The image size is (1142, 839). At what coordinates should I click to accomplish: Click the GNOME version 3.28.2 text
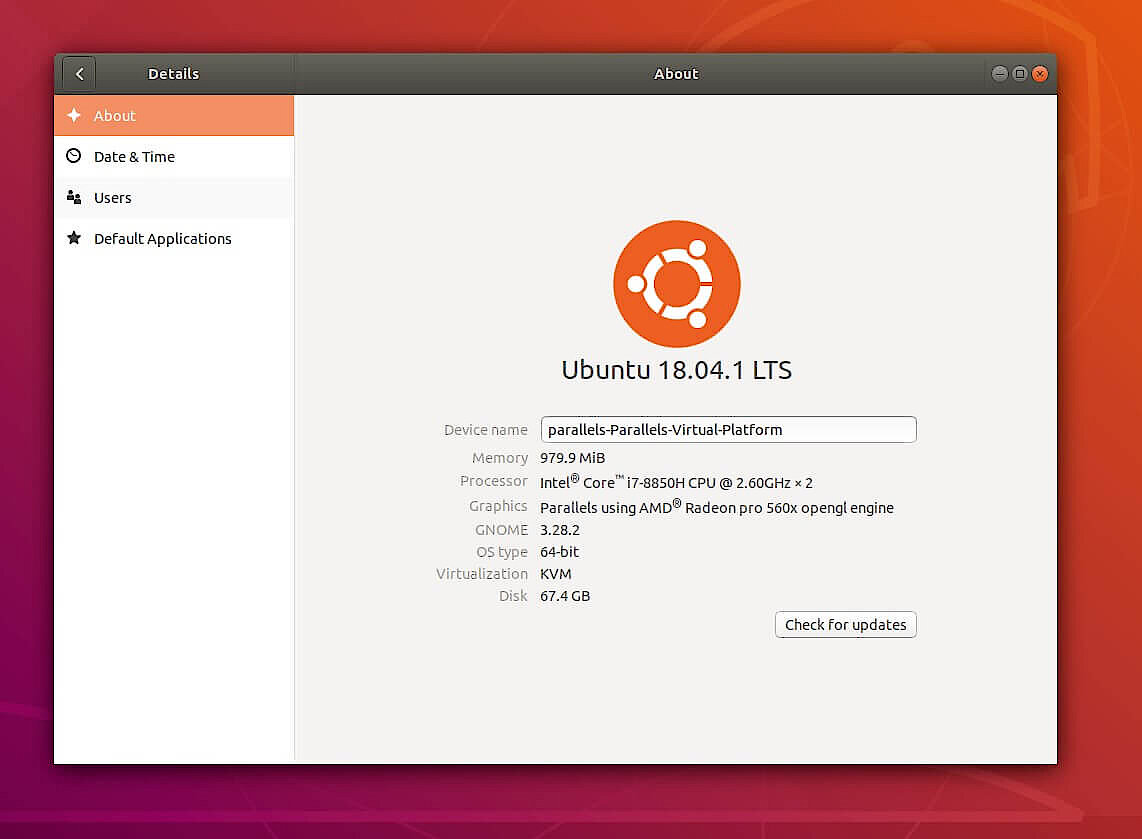[x=559, y=530]
